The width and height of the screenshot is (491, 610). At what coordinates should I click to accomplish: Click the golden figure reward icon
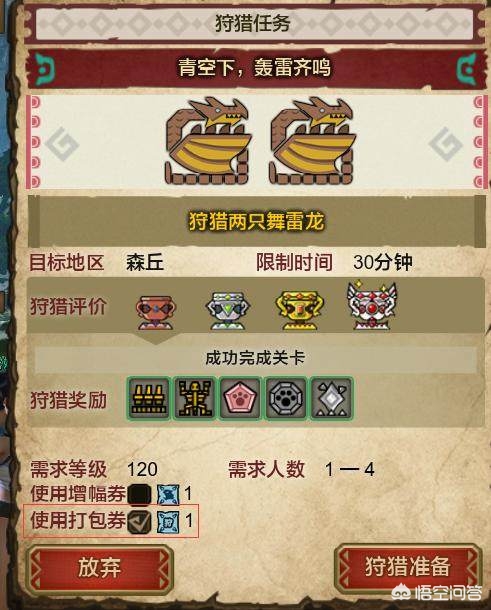coord(194,398)
